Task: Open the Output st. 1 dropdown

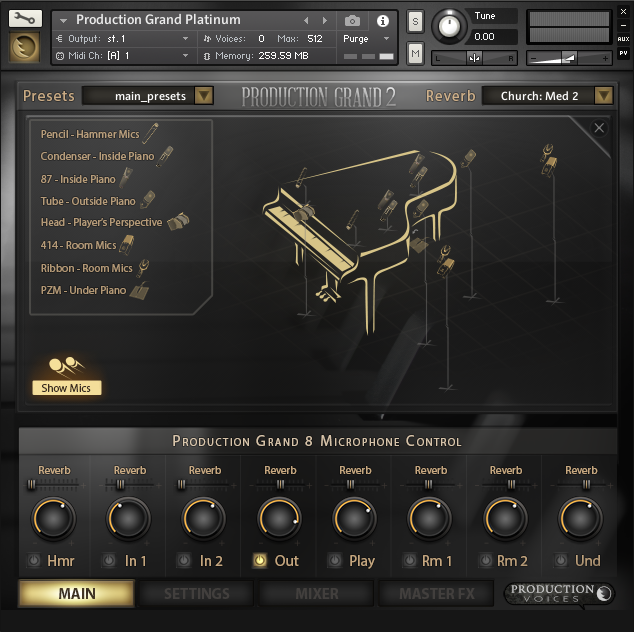Action: (x=127, y=39)
